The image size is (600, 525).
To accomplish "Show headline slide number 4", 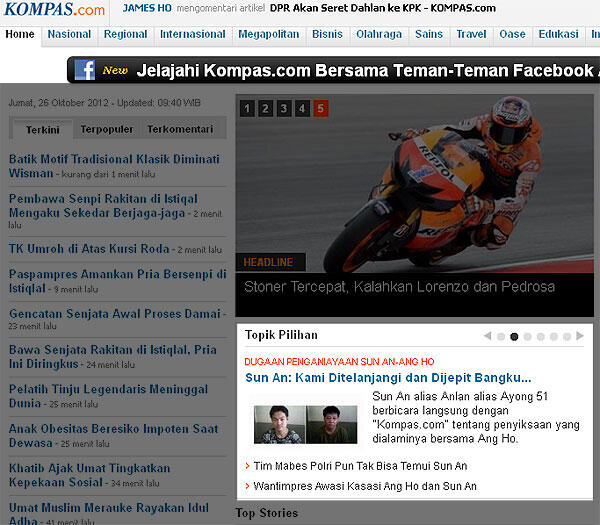I will tap(302, 109).
